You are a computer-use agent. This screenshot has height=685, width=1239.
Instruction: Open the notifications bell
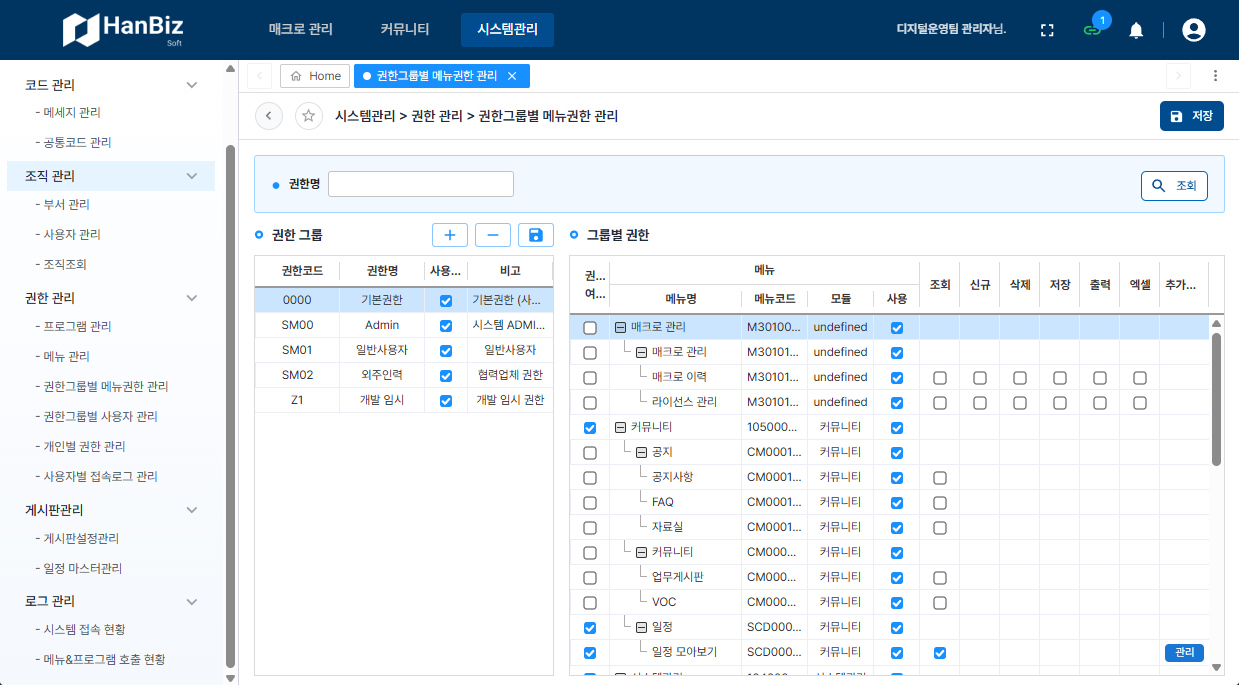click(1135, 30)
